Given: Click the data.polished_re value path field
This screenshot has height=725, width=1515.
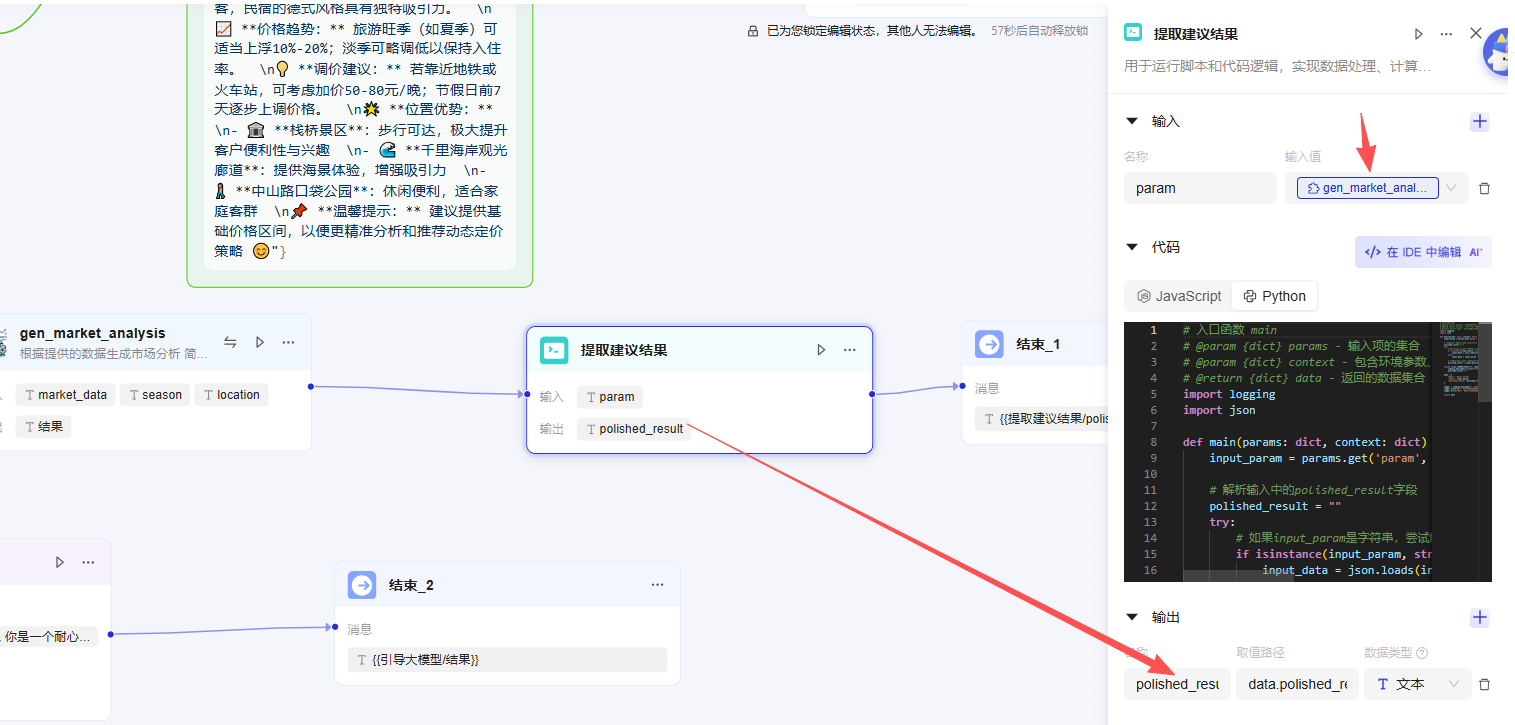Looking at the screenshot, I should click(1297, 684).
